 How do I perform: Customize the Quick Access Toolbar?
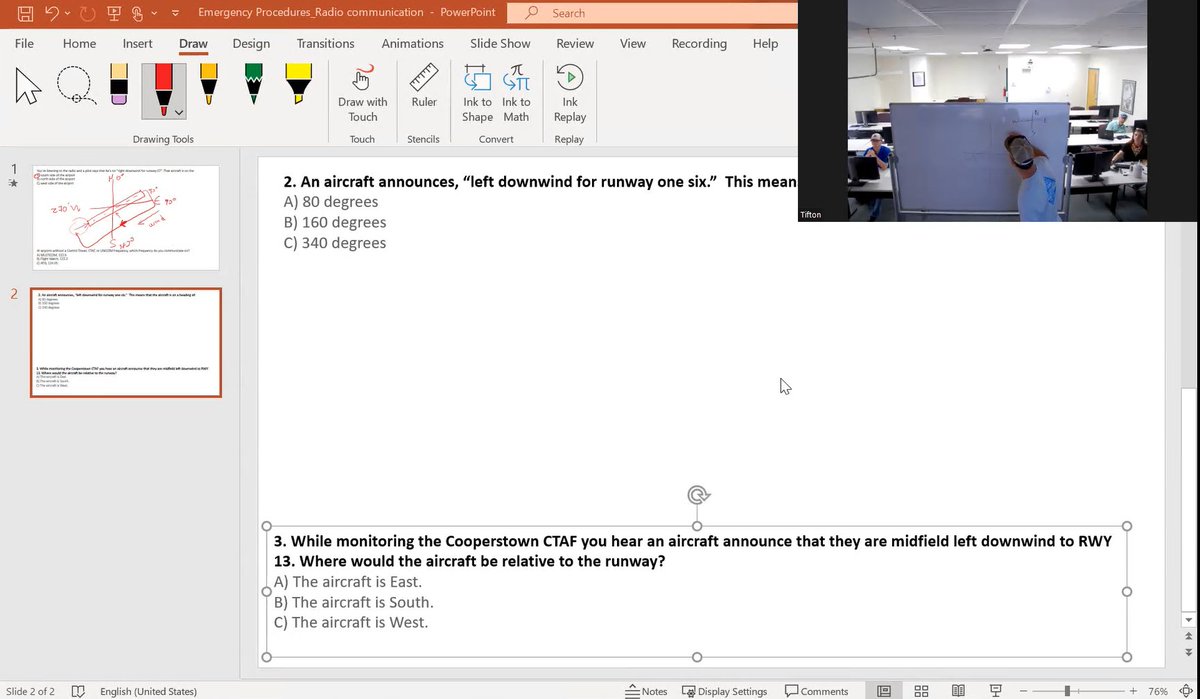pyautogui.click(x=176, y=13)
